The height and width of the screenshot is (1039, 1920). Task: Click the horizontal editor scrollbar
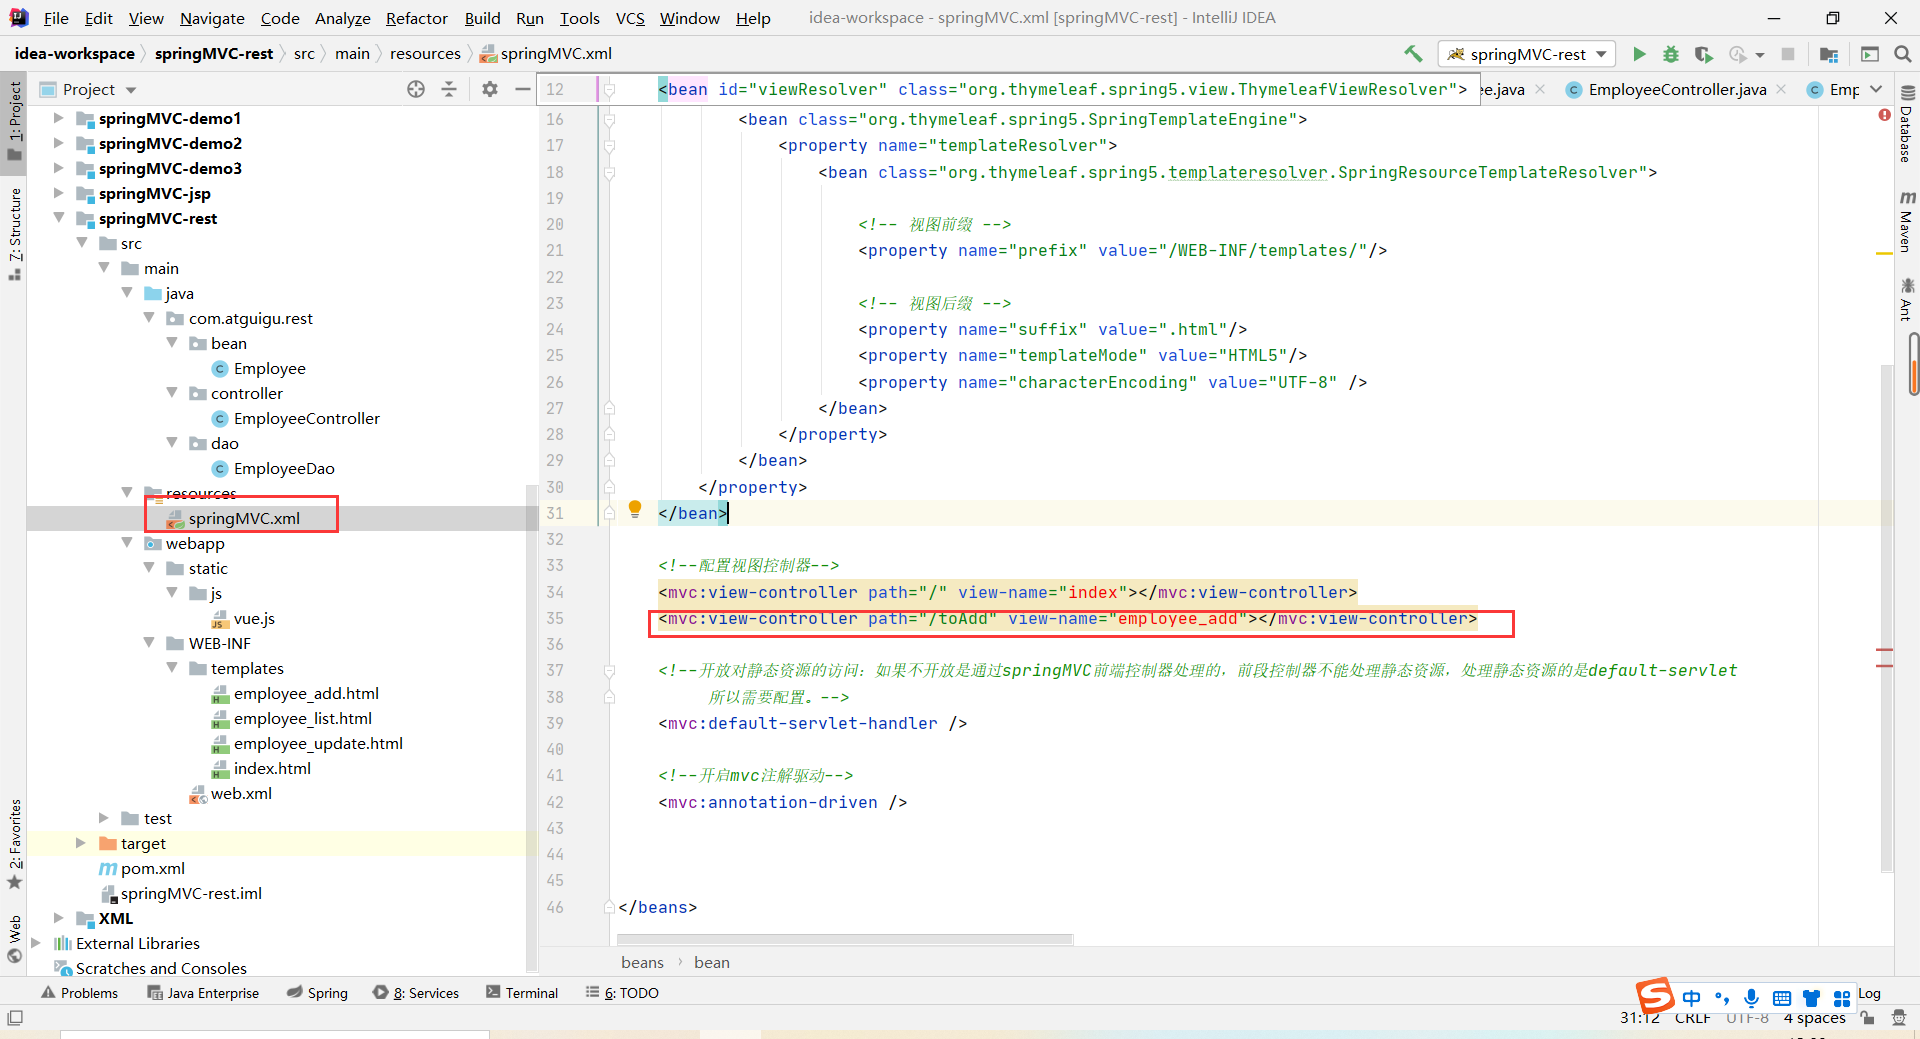[845, 939]
